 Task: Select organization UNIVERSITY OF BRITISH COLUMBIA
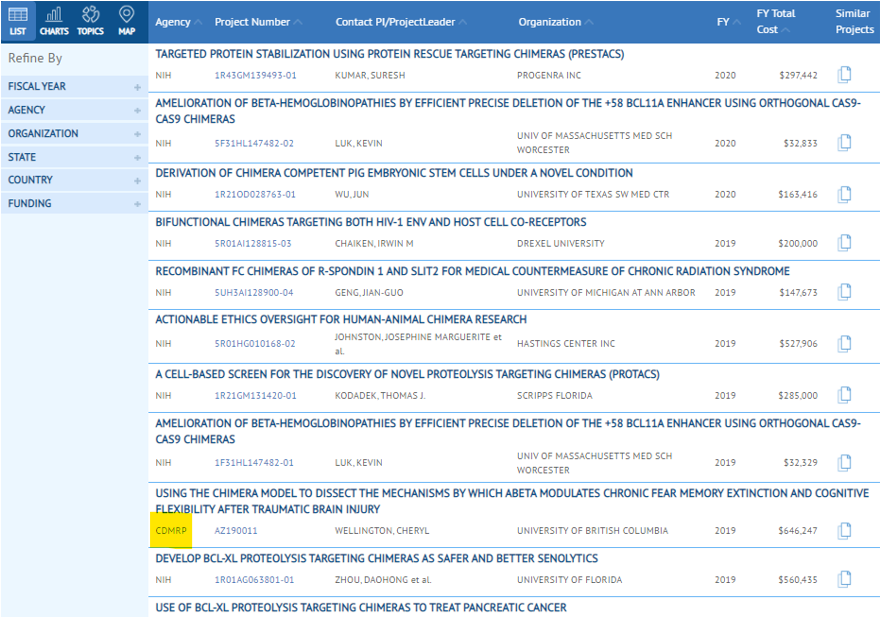coord(592,531)
